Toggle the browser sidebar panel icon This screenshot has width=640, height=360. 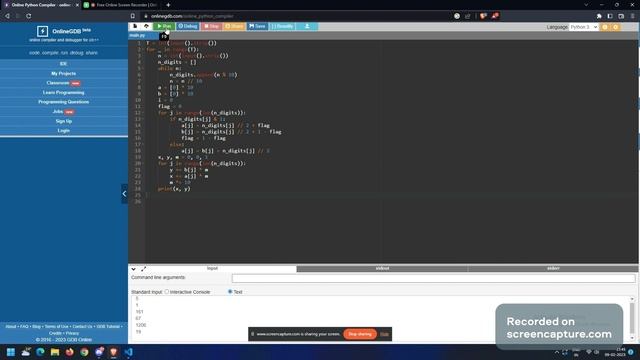[x=610, y=16]
